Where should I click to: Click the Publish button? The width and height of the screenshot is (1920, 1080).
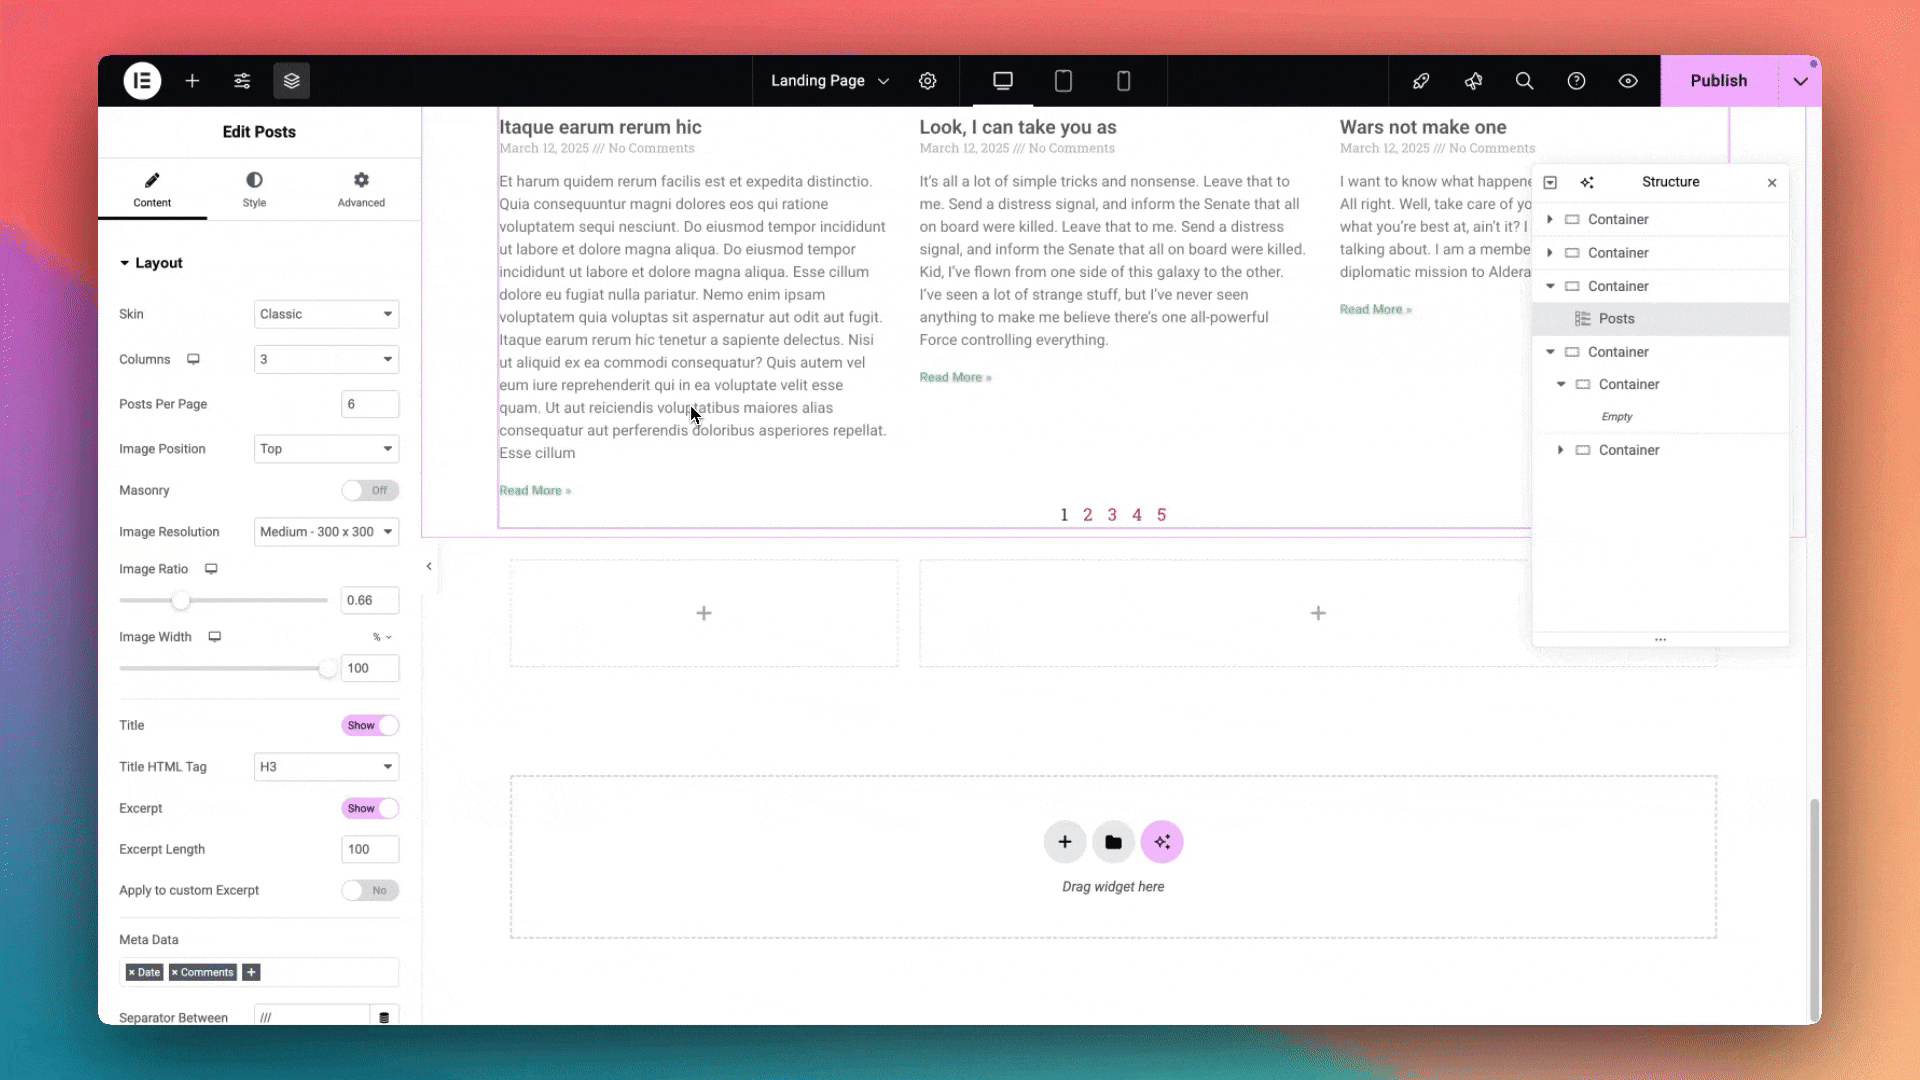[1719, 81]
